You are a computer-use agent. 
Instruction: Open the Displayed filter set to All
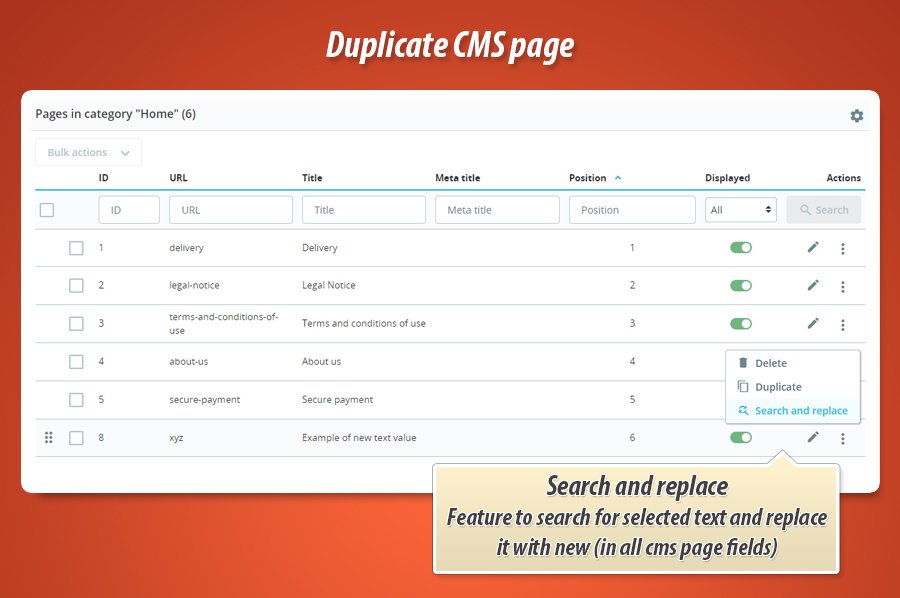pos(740,209)
